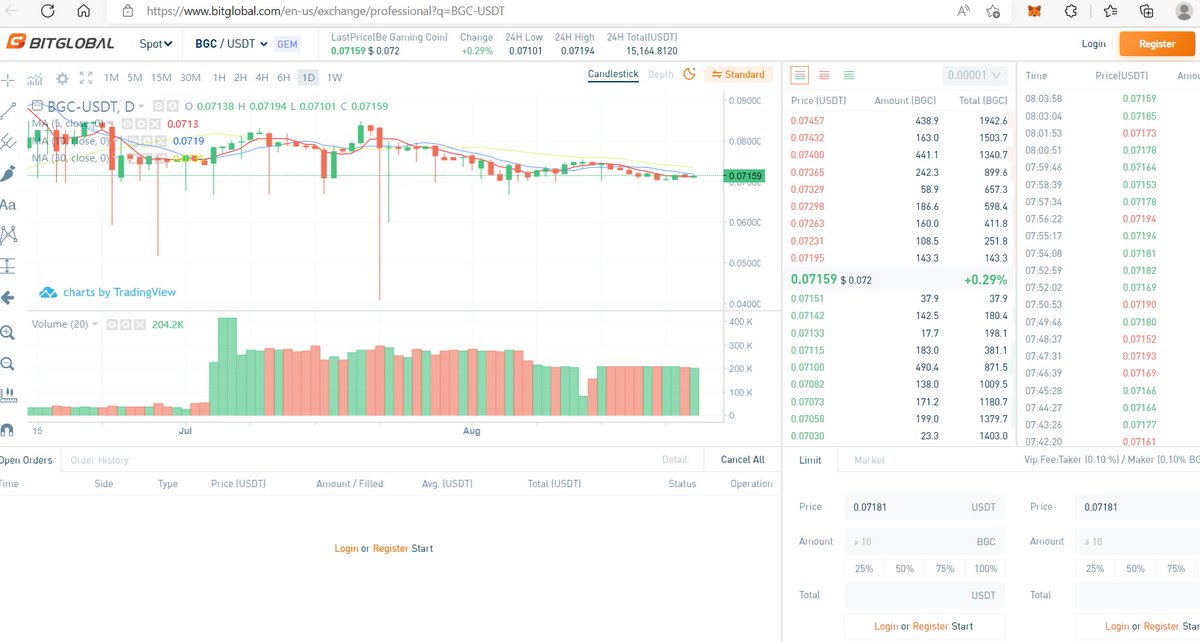The height and width of the screenshot is (642, 1200).
Task: Show sell orders only view icon
Action: (x=824, y=75)
